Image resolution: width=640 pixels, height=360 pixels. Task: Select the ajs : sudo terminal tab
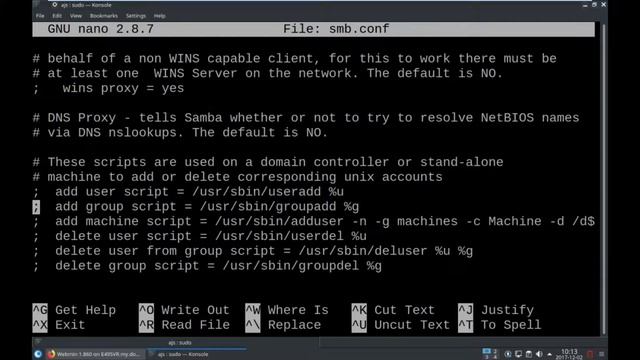[180, 343]
